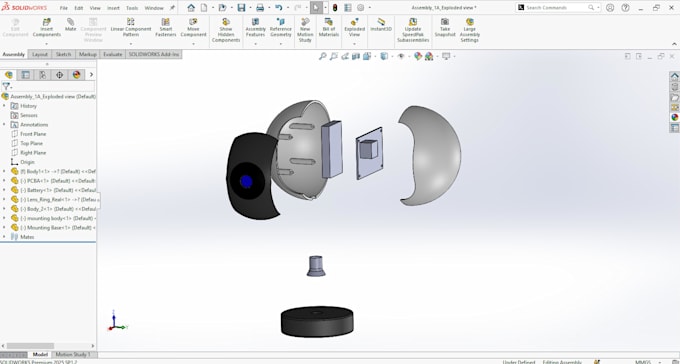Screen dimensions: 680x364
Task: Switch to the SOLIDWORKS Add-Ins tab
Action: click(x=154, y=54)
